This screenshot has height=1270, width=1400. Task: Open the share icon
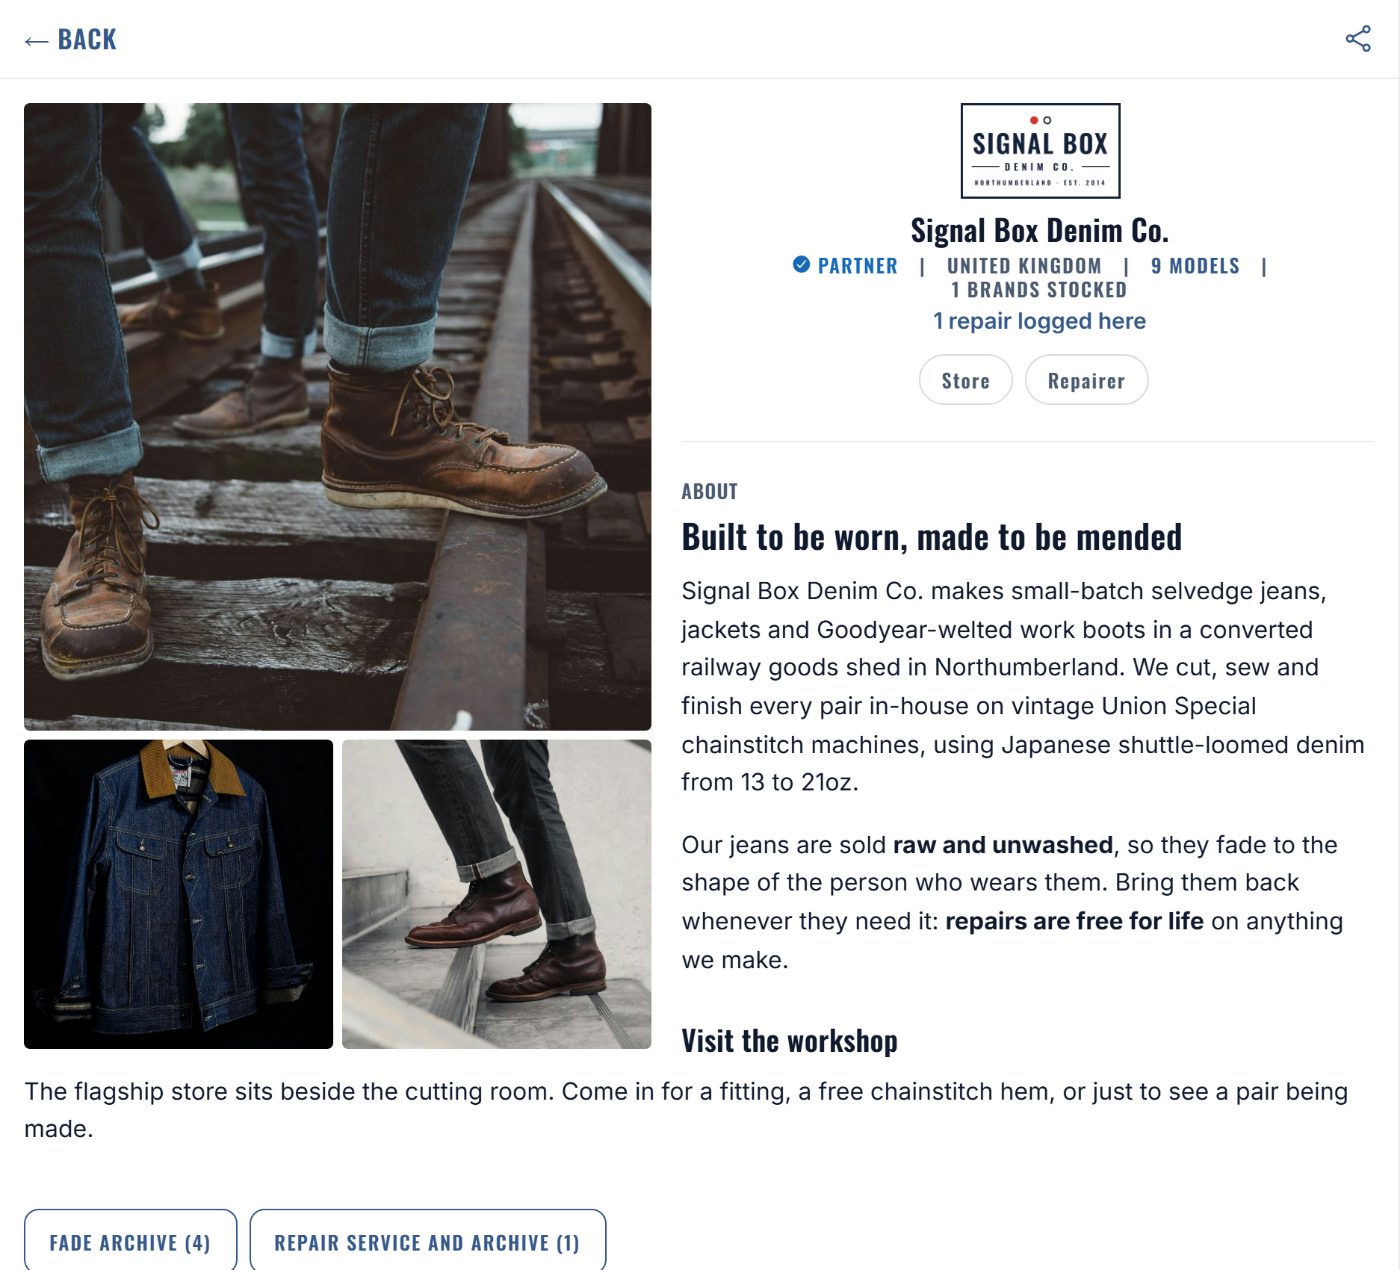[x=1358, y=39]
